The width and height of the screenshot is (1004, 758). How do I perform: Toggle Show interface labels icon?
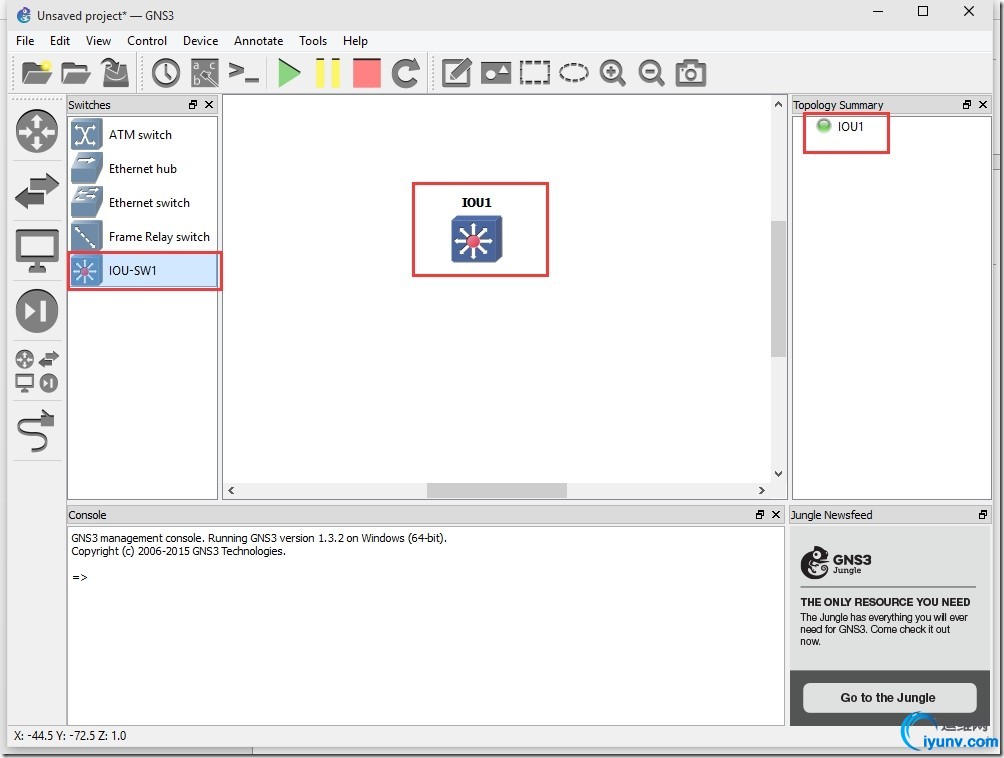click(205, 72)
